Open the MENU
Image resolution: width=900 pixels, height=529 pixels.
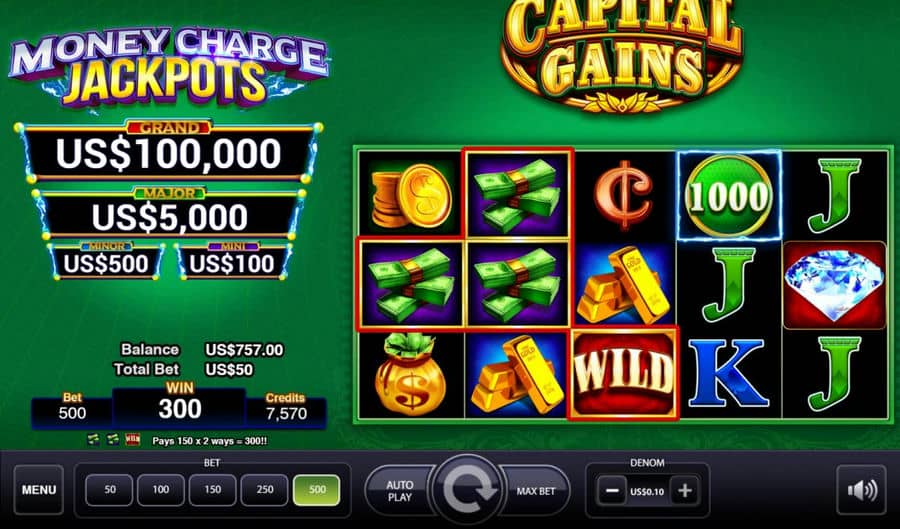(39, 490)
